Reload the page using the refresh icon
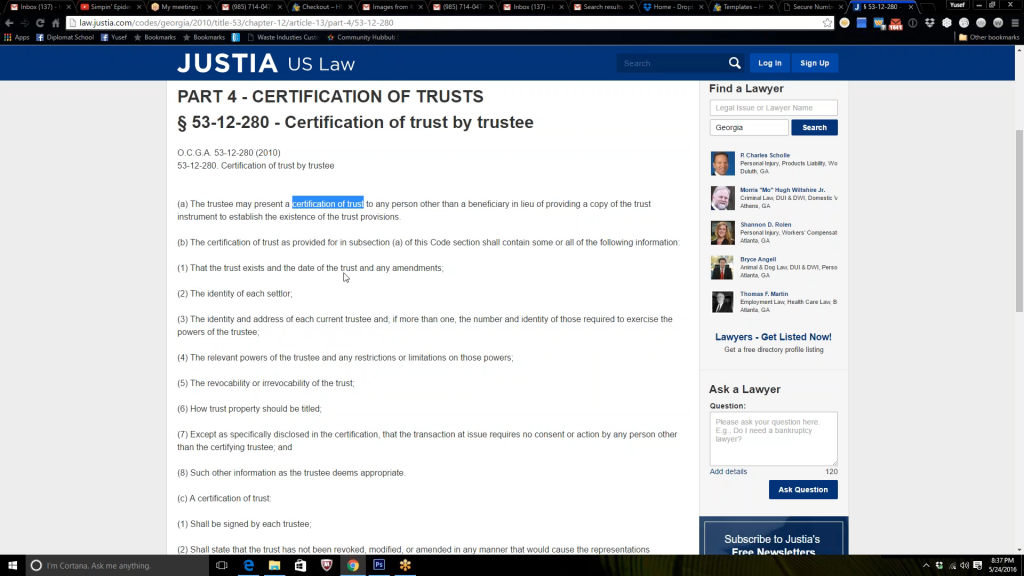This screenshot has height=576, width=1024. tap(40, 22)
